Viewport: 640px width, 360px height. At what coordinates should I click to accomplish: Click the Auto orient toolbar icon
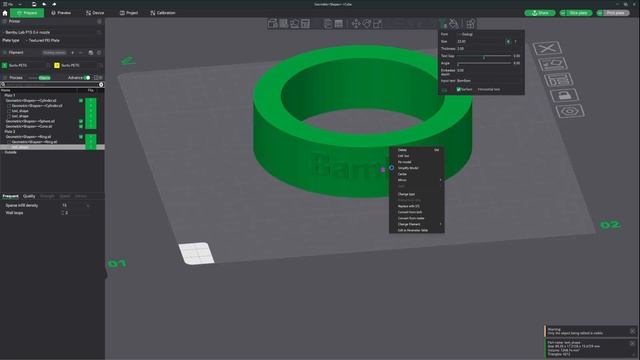click(x=294, y=24)
